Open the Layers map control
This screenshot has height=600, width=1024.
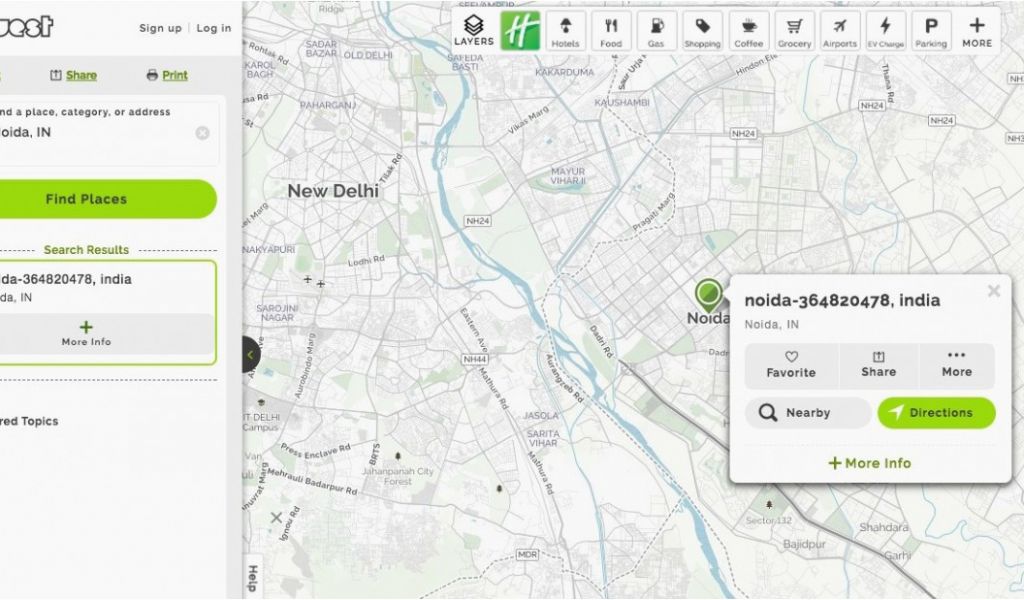473,30
